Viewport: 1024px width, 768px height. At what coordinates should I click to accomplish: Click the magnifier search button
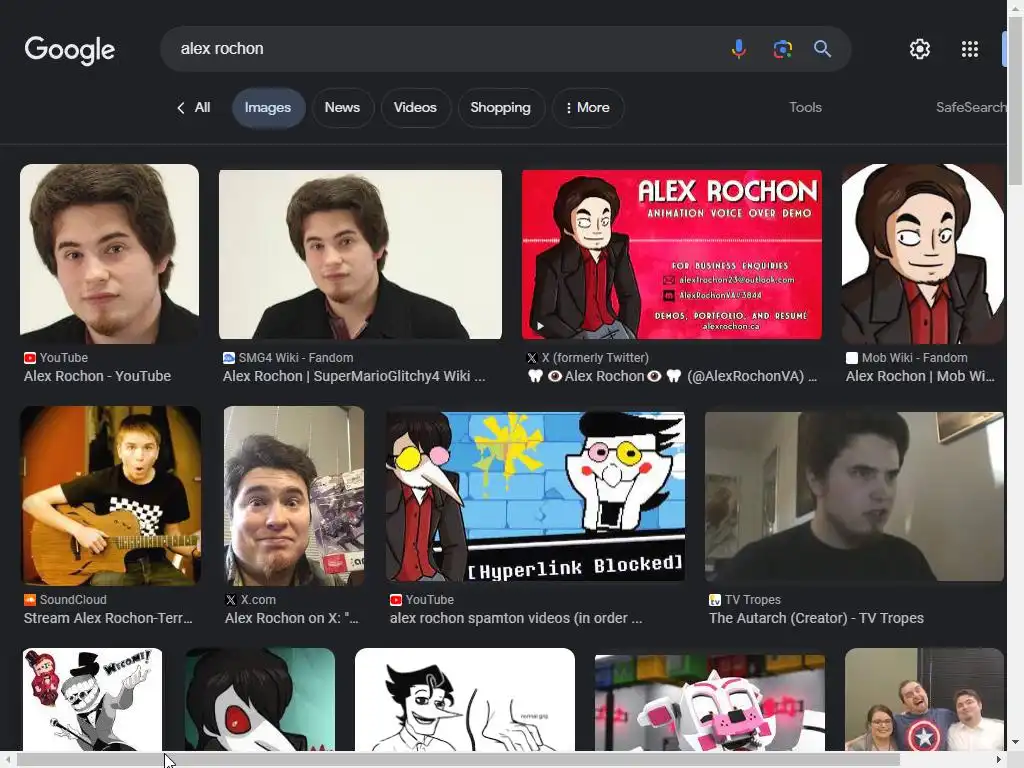(x=822, y=49)
